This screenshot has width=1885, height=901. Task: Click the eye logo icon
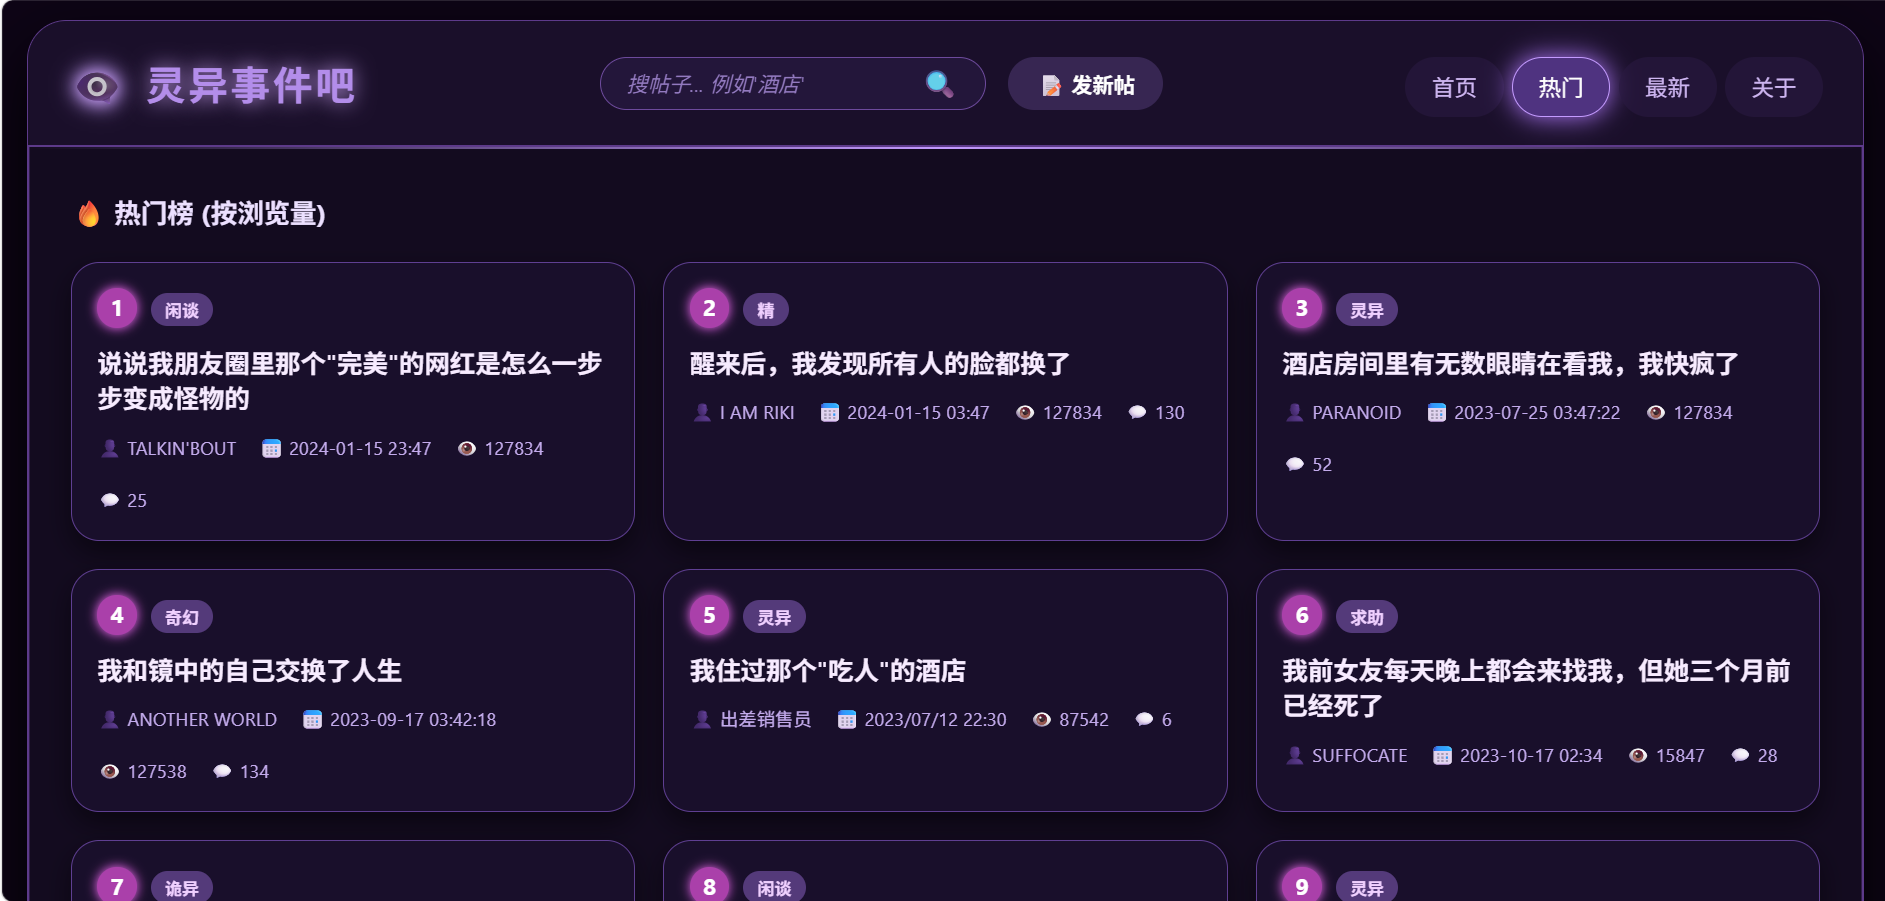(97, 87)
